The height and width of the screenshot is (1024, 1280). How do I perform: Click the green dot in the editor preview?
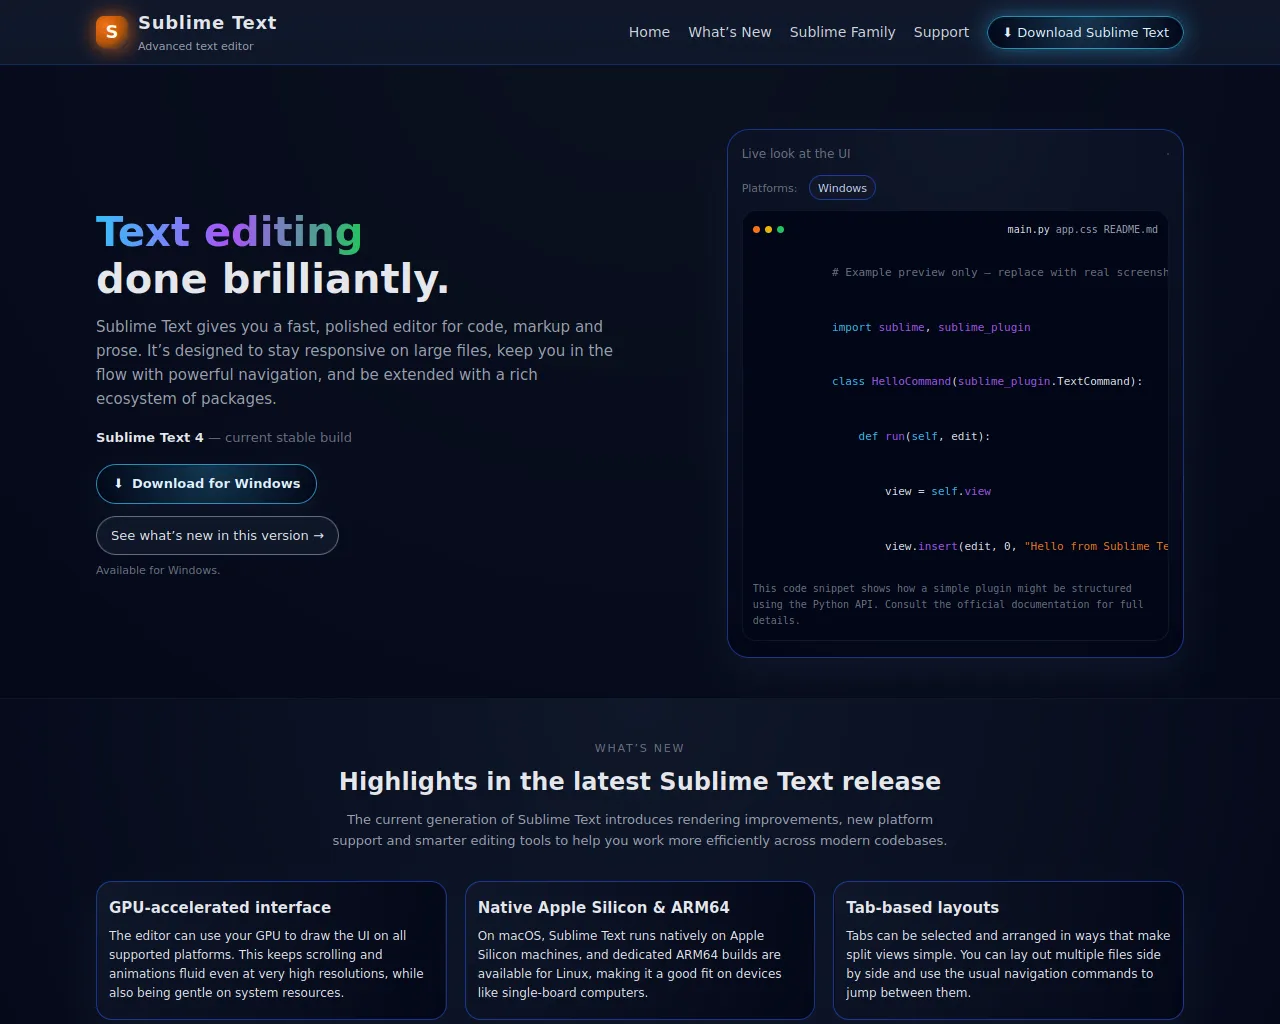[780, 230]
